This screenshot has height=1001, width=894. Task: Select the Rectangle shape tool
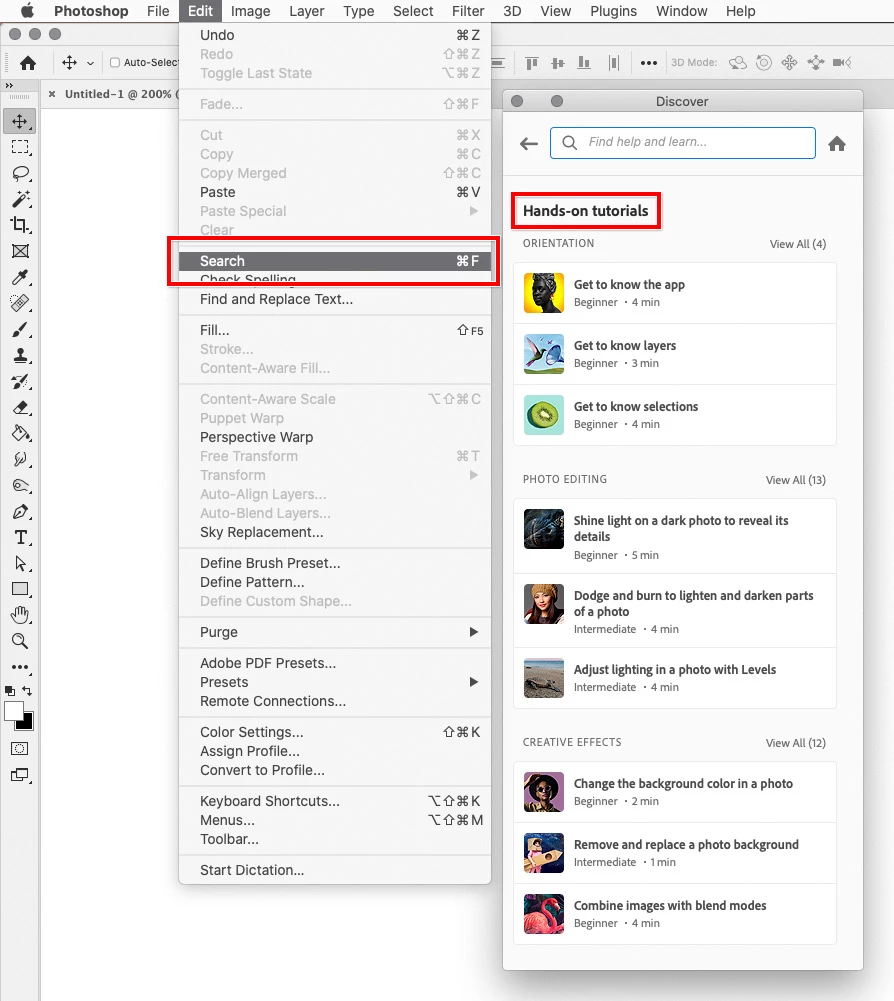point(20,589)
